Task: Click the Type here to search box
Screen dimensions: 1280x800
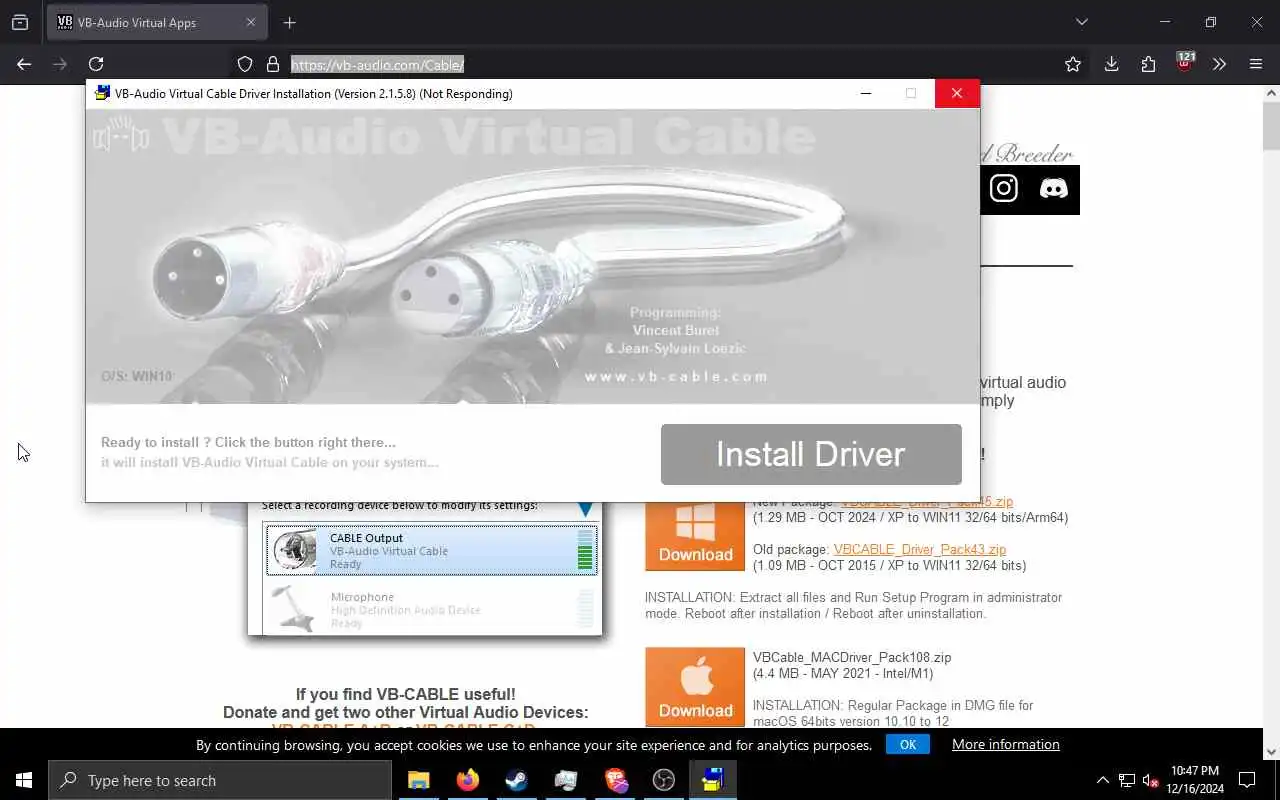Action: (x=220, y=780)
